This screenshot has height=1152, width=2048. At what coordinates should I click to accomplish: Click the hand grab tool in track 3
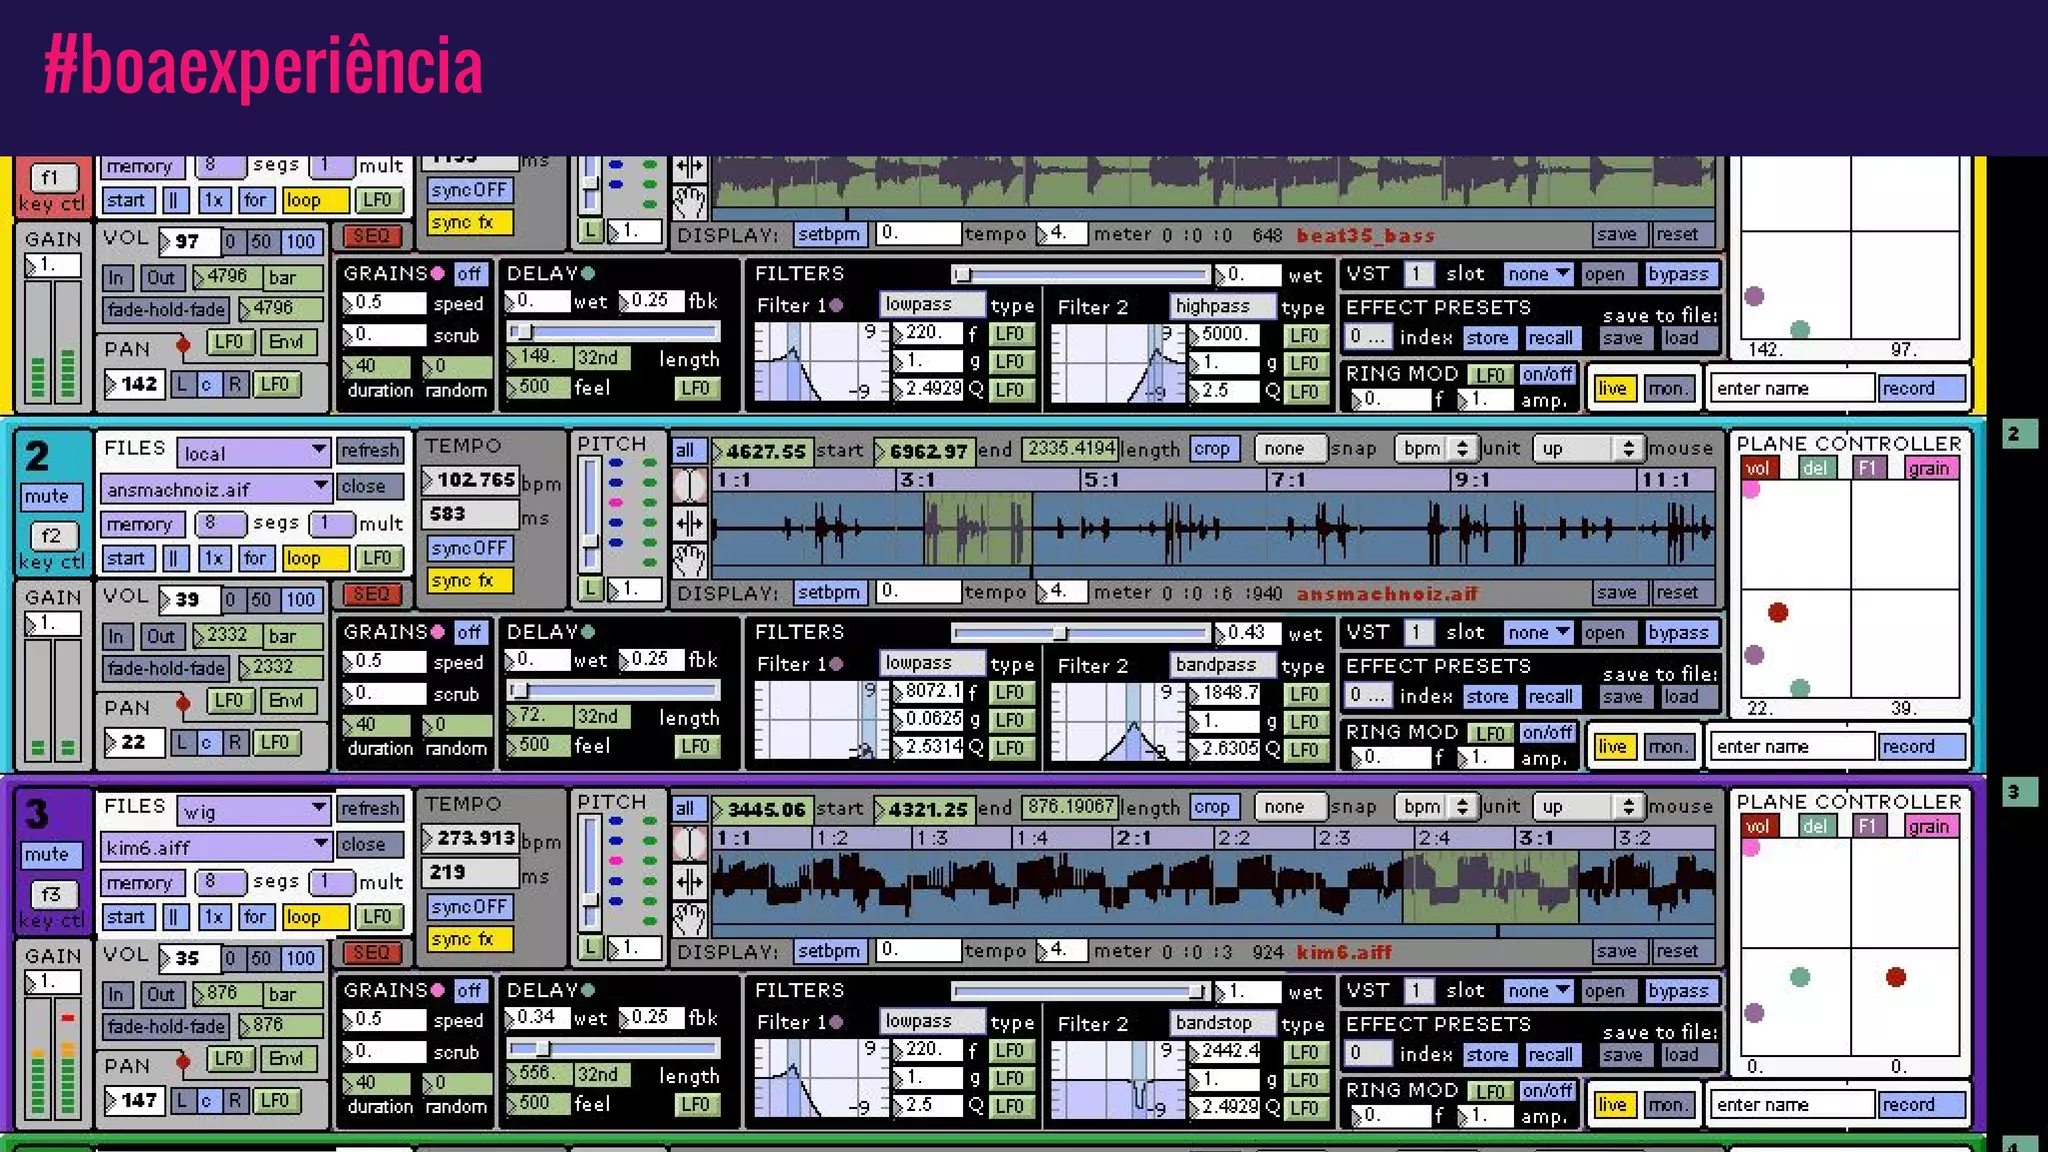689,919
